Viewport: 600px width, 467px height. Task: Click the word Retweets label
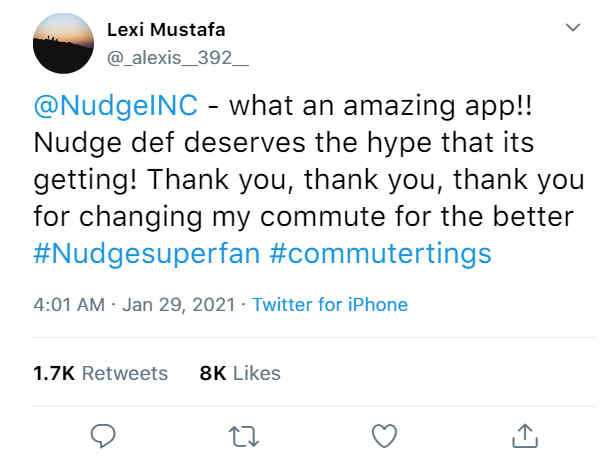point(125,373)
